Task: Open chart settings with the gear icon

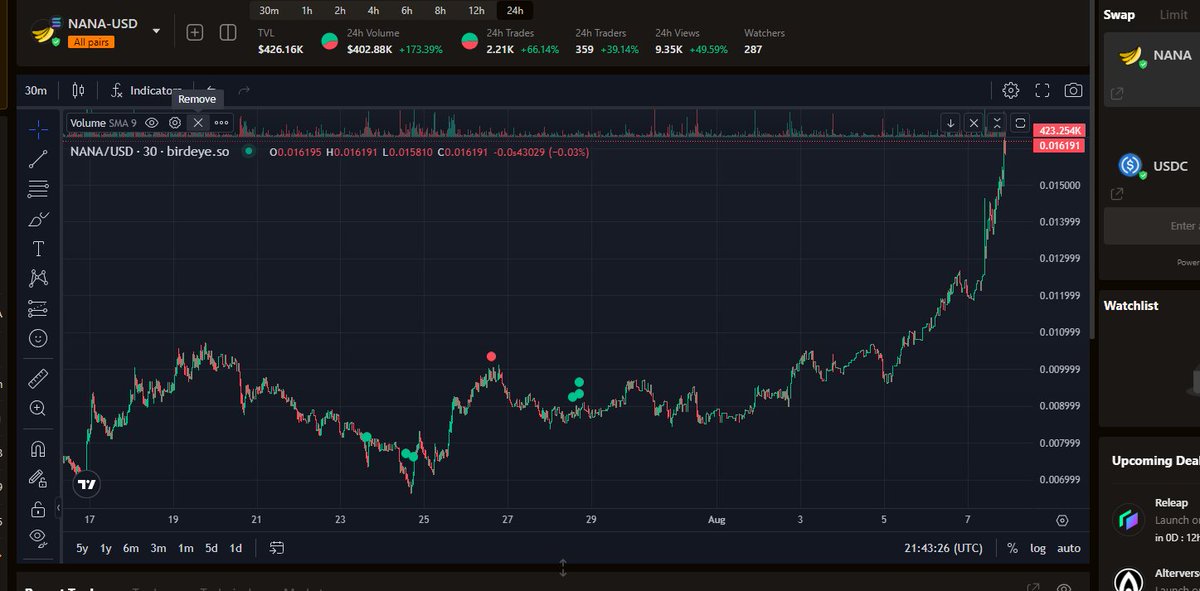Action: point(1010,90)
